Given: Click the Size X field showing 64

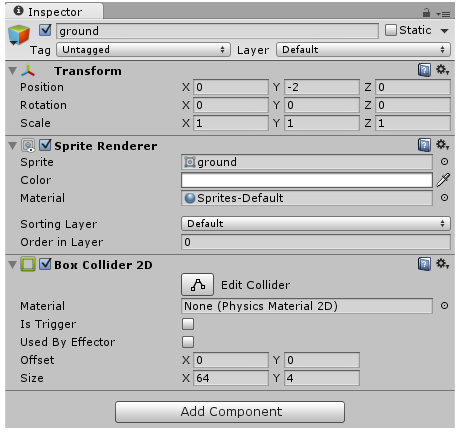Looking at the screenshot, I should tap(231, 378).
